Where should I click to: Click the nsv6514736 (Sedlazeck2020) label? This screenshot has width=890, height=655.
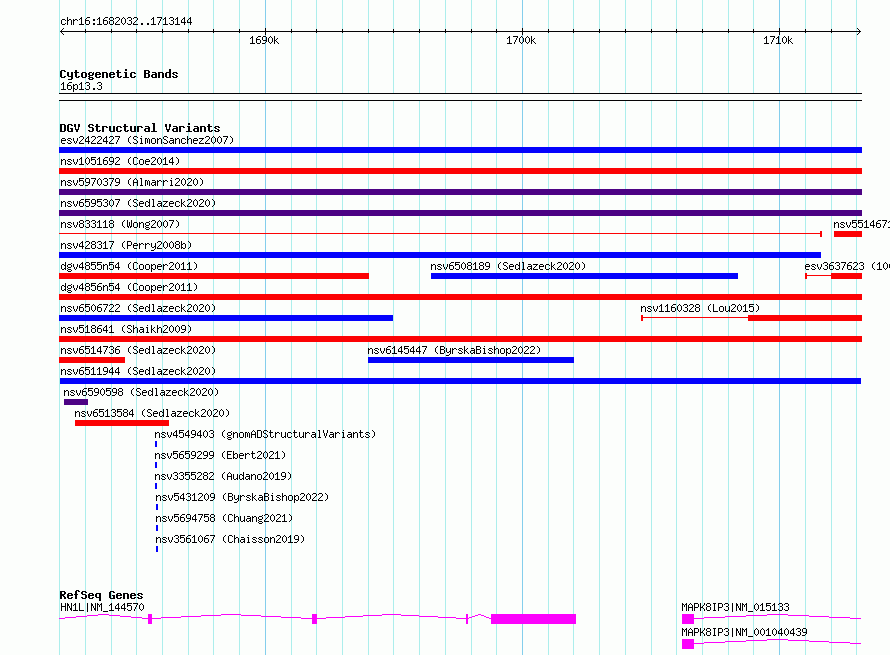(138, 350)
